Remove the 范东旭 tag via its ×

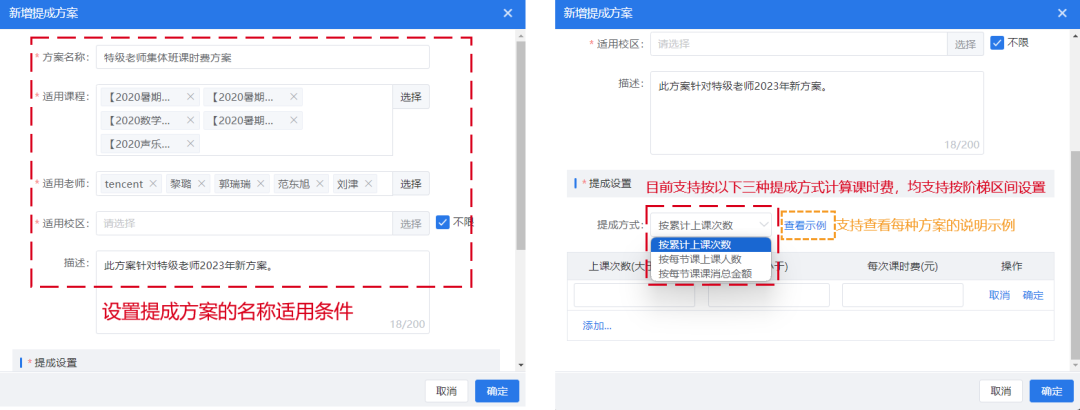point(319,184)
